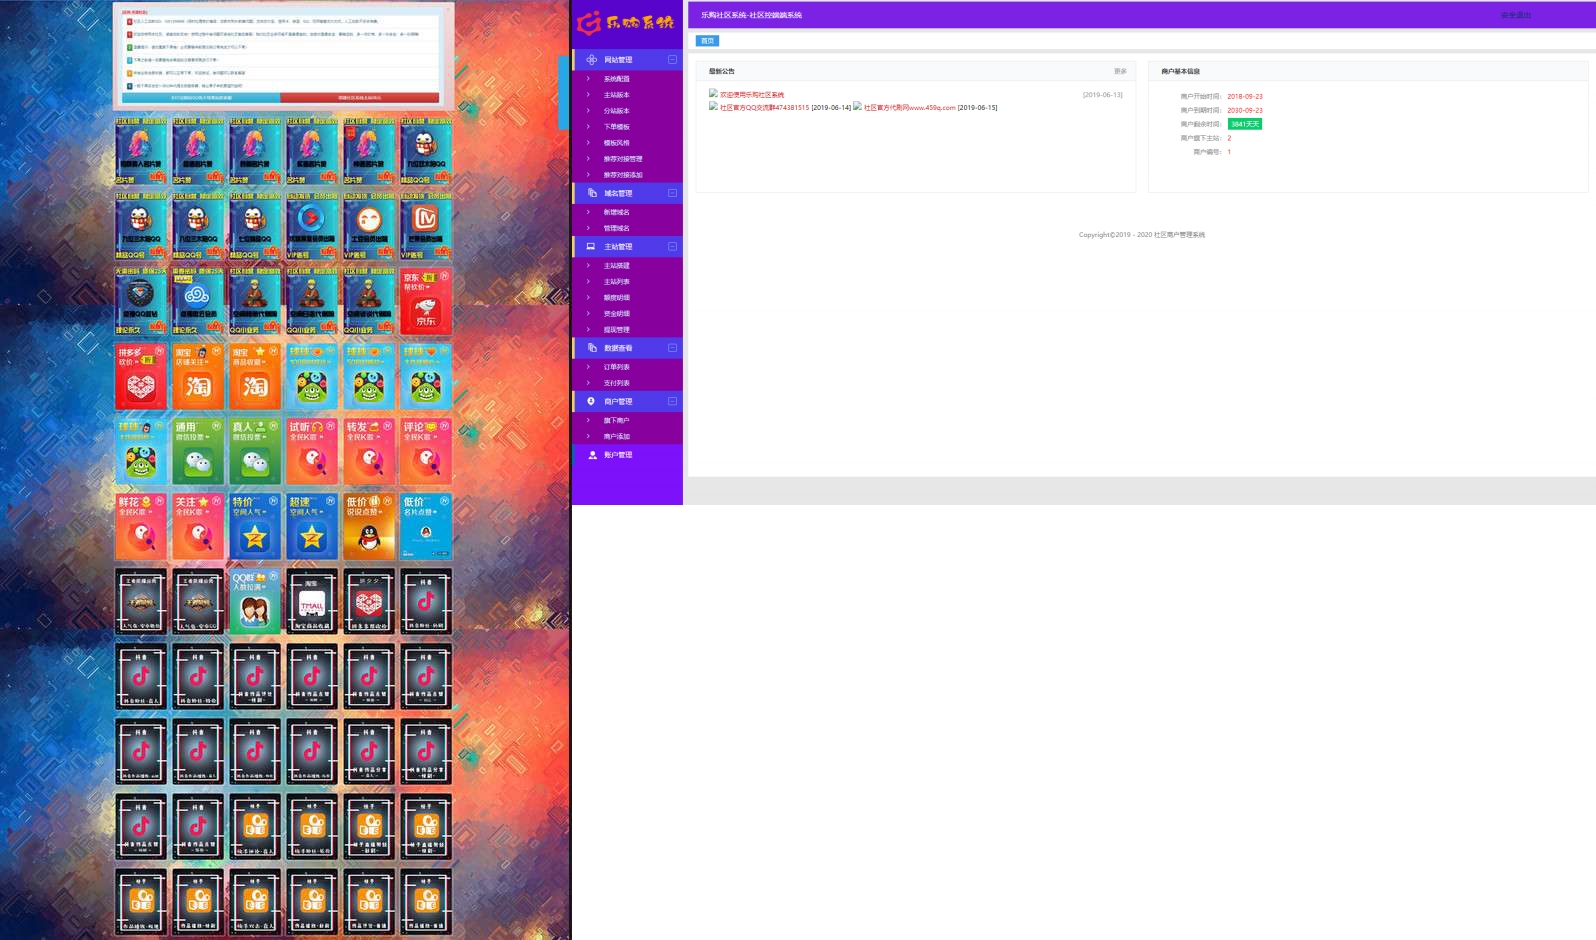Click 安全退出 in the top bar

click(x=1515, y=15)
